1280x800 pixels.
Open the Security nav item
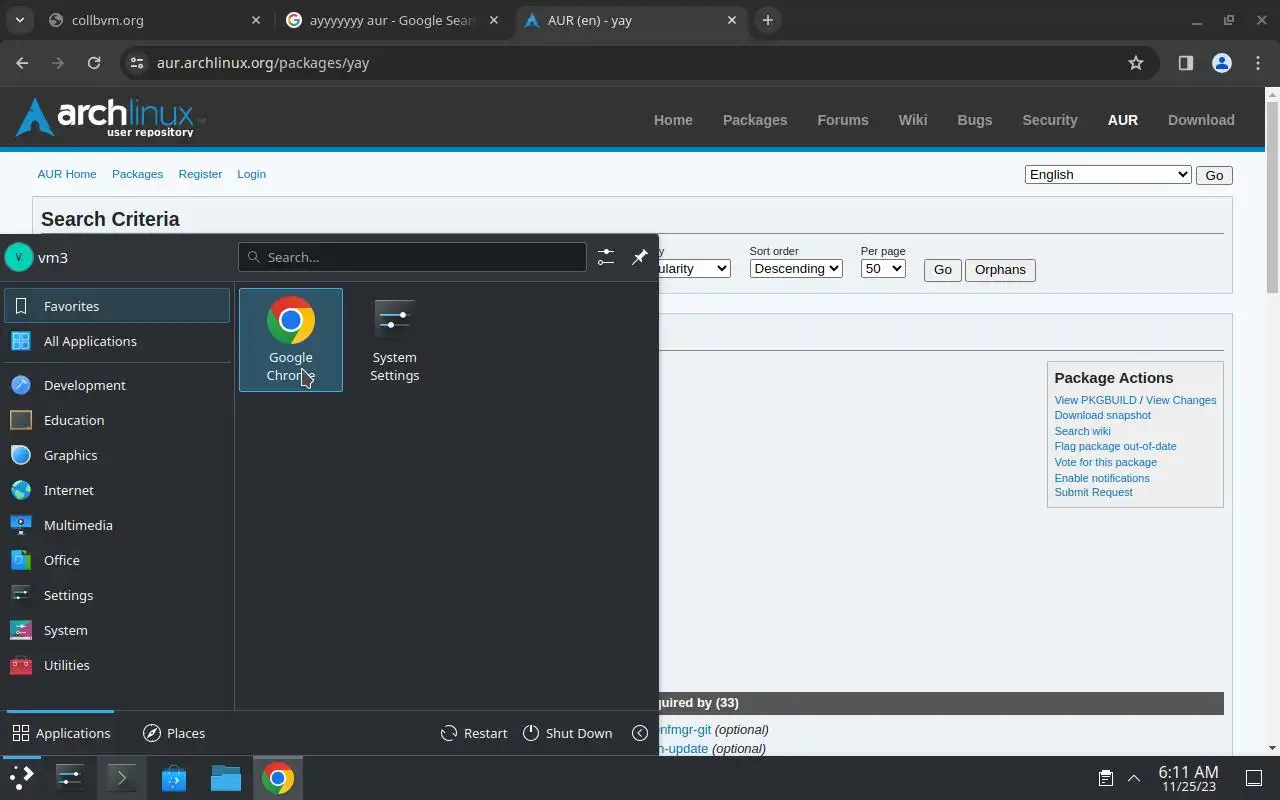coord(1050,120)
